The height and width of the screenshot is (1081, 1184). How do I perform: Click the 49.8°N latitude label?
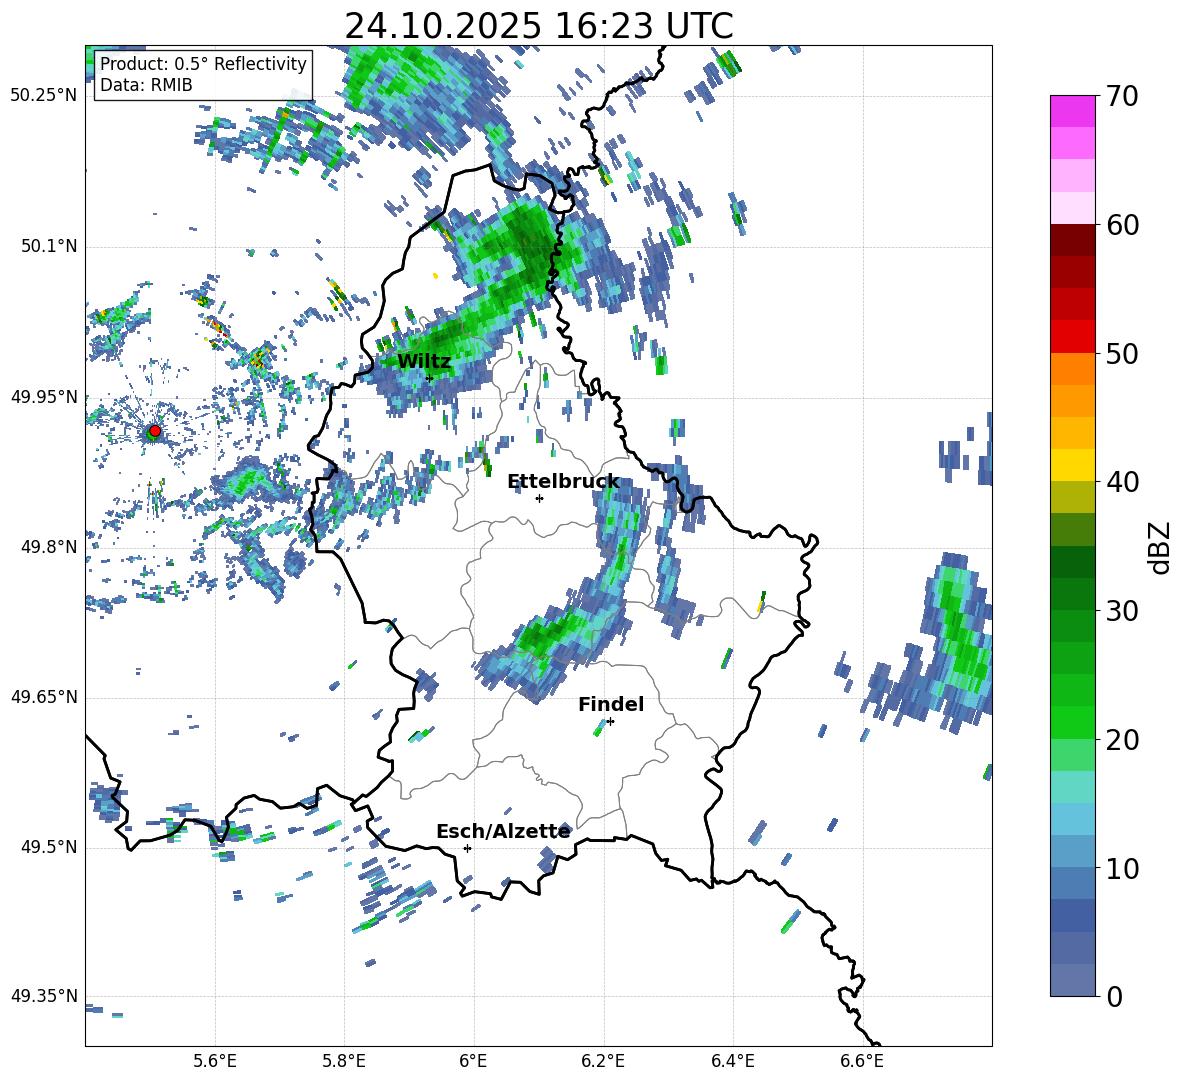[x=48, y=547]
